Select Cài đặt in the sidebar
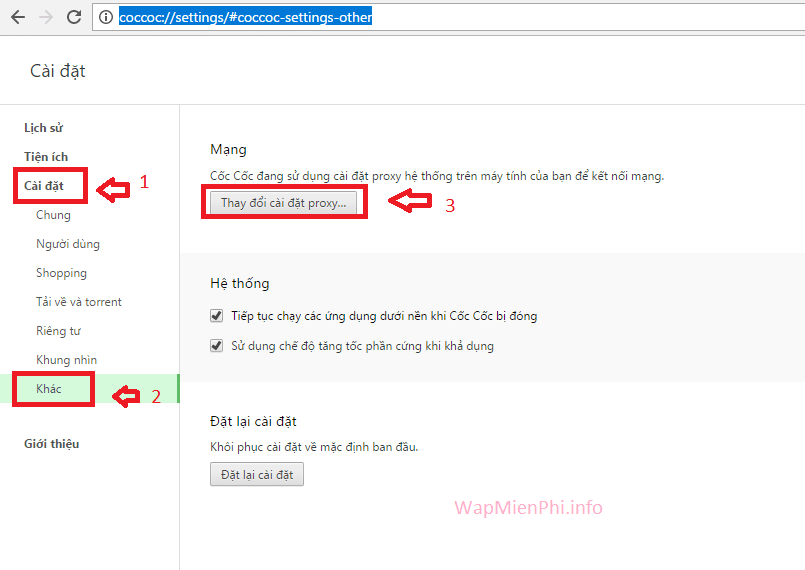This screenshot has width=805, height=570. click(44, 185)
